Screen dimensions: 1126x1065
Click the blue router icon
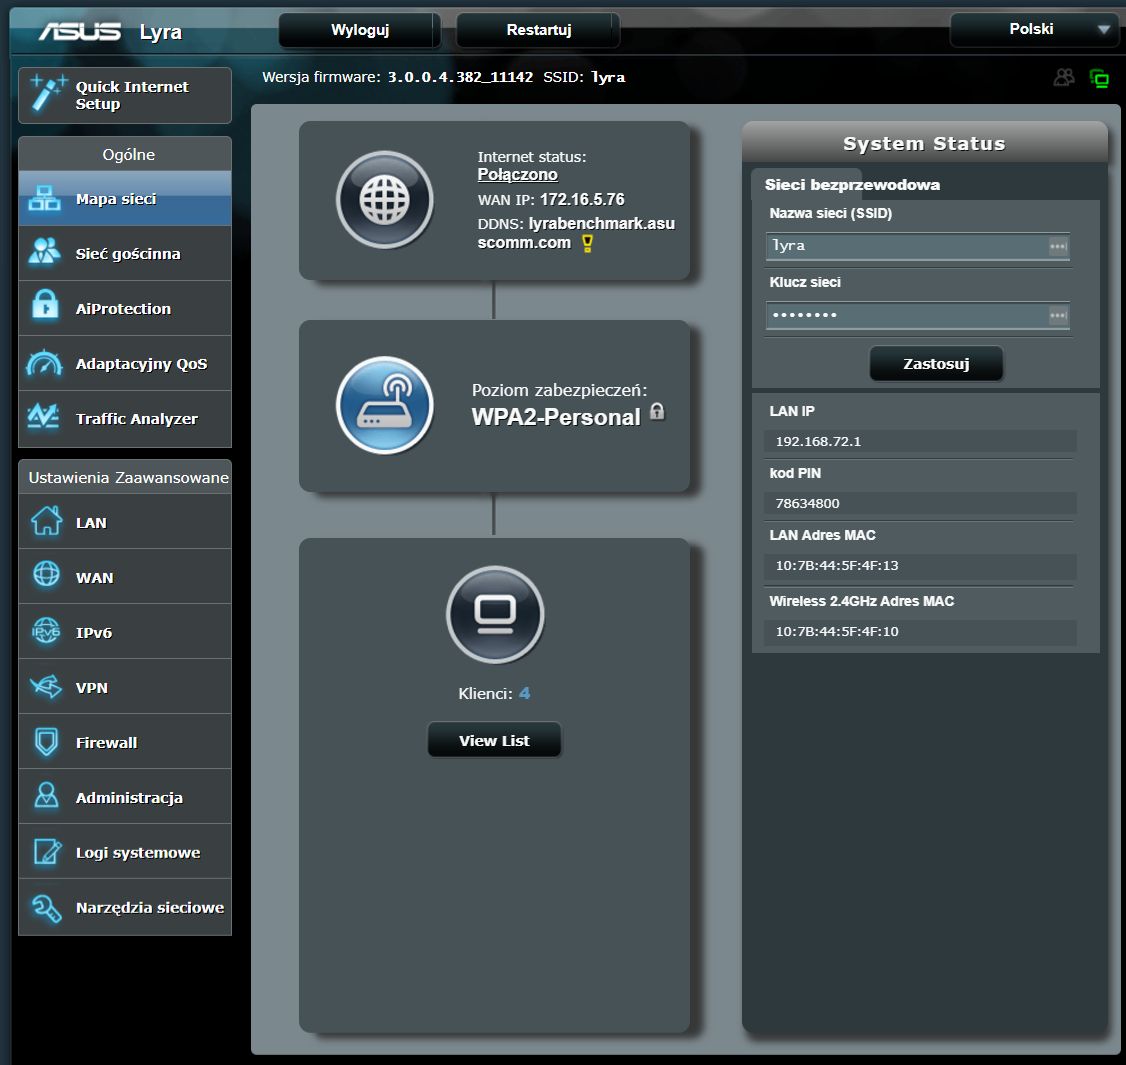point(385,405)
